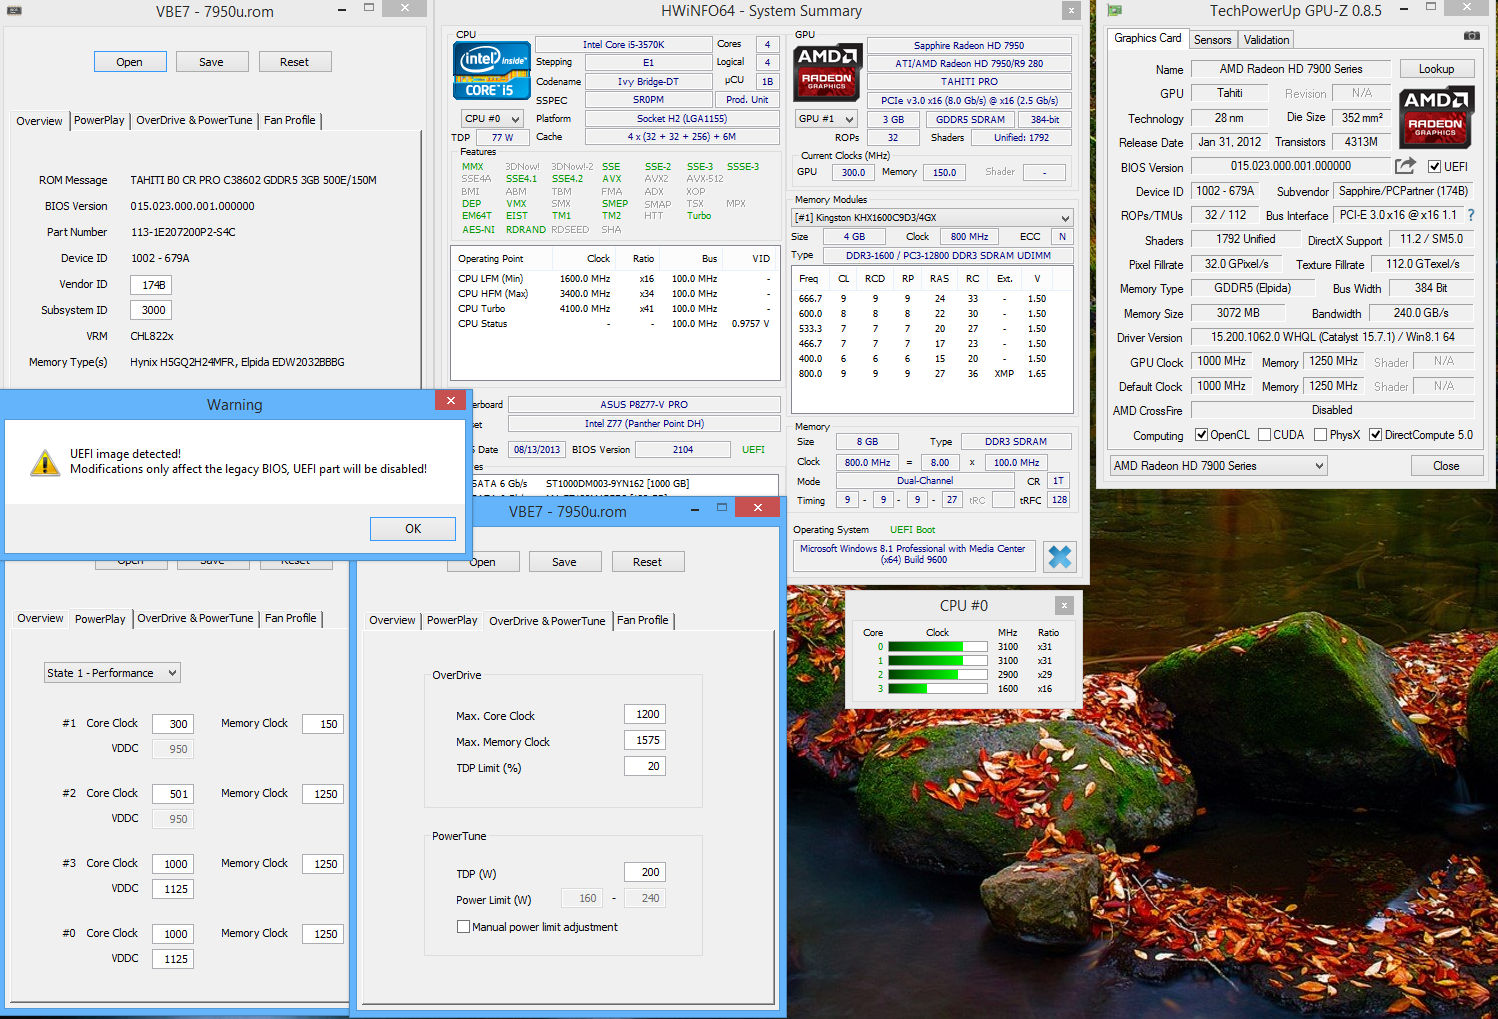Click the #2 Core Clock field showing 501
Image resolution: width=1498 pixels, height=1019 pixels.
(173, 794)
